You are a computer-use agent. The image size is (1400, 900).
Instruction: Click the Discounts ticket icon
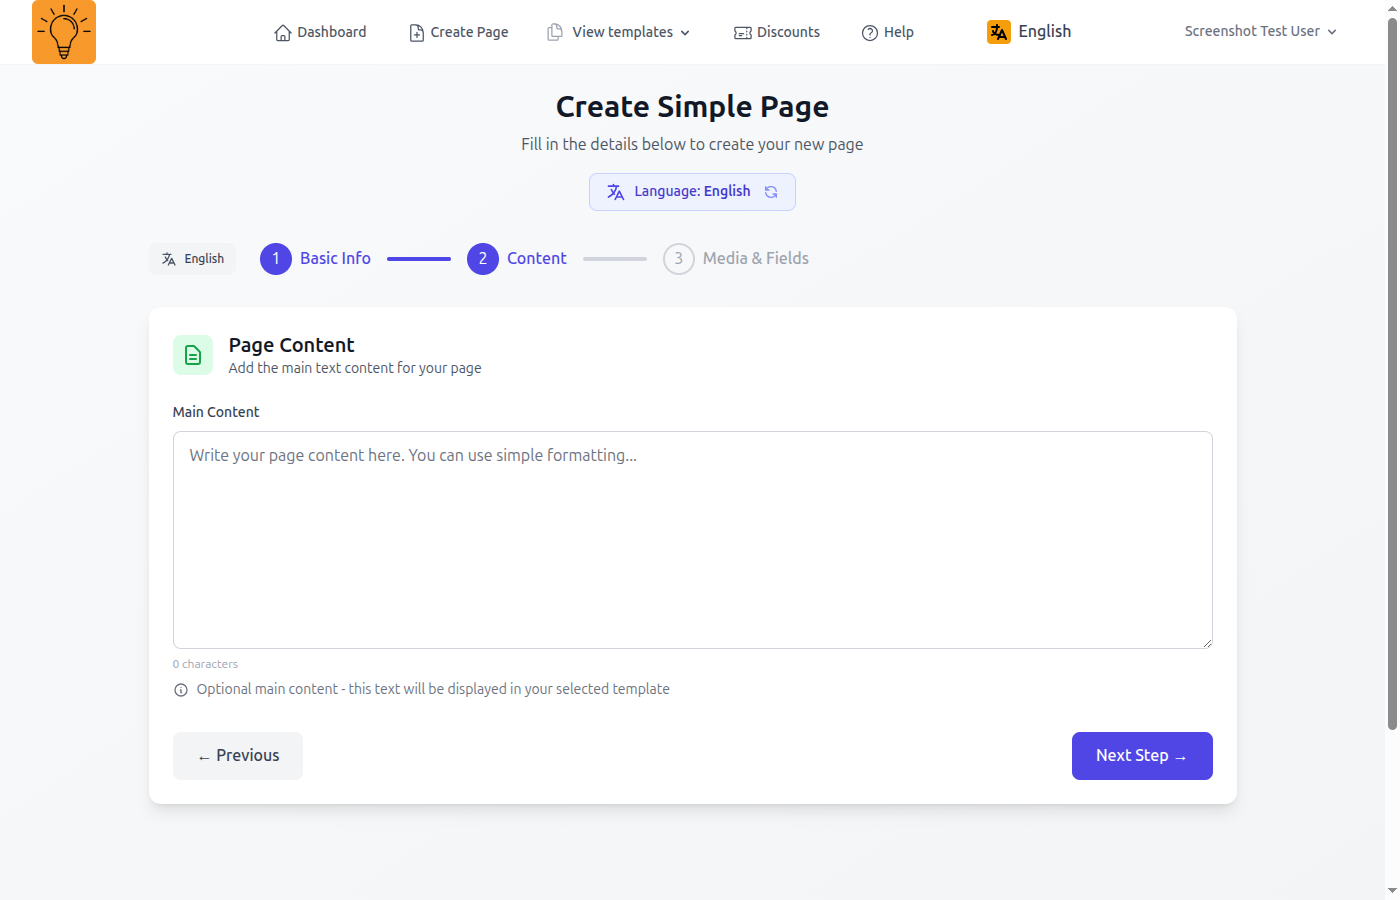pos(743,33)
